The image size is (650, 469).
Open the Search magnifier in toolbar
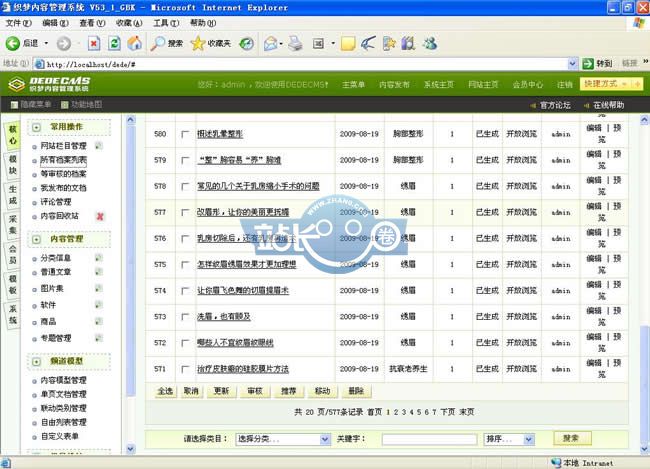(158, 43)
